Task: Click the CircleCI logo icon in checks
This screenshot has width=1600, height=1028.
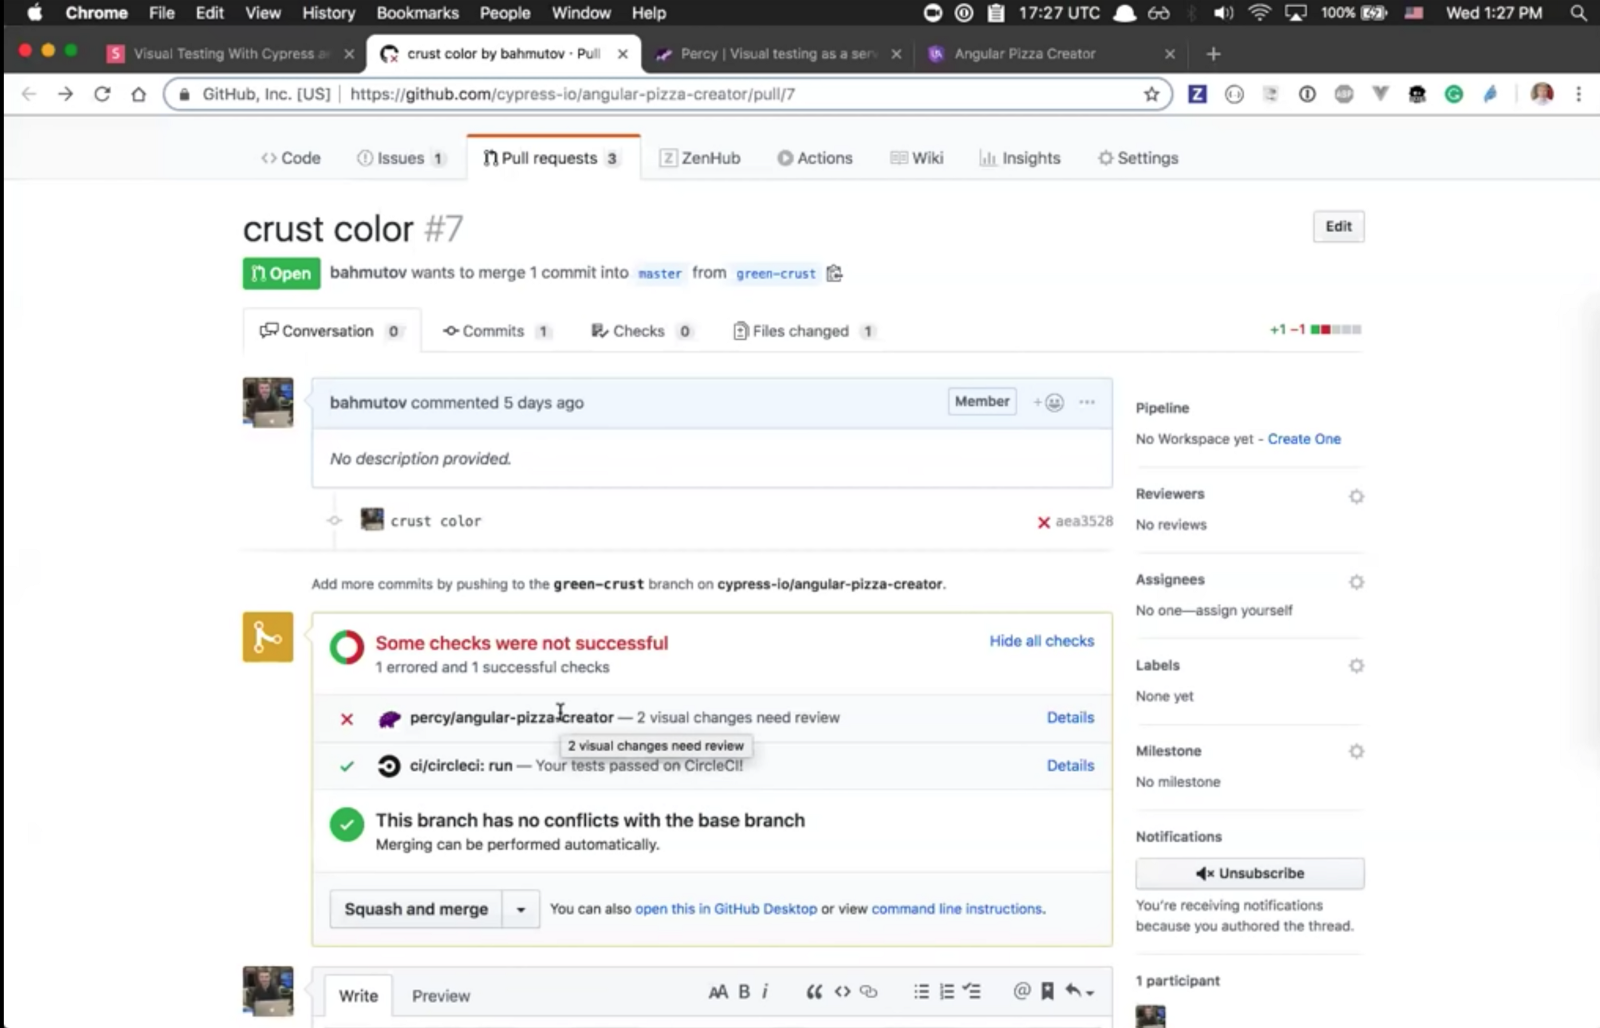Action: (x=389, y=766)
